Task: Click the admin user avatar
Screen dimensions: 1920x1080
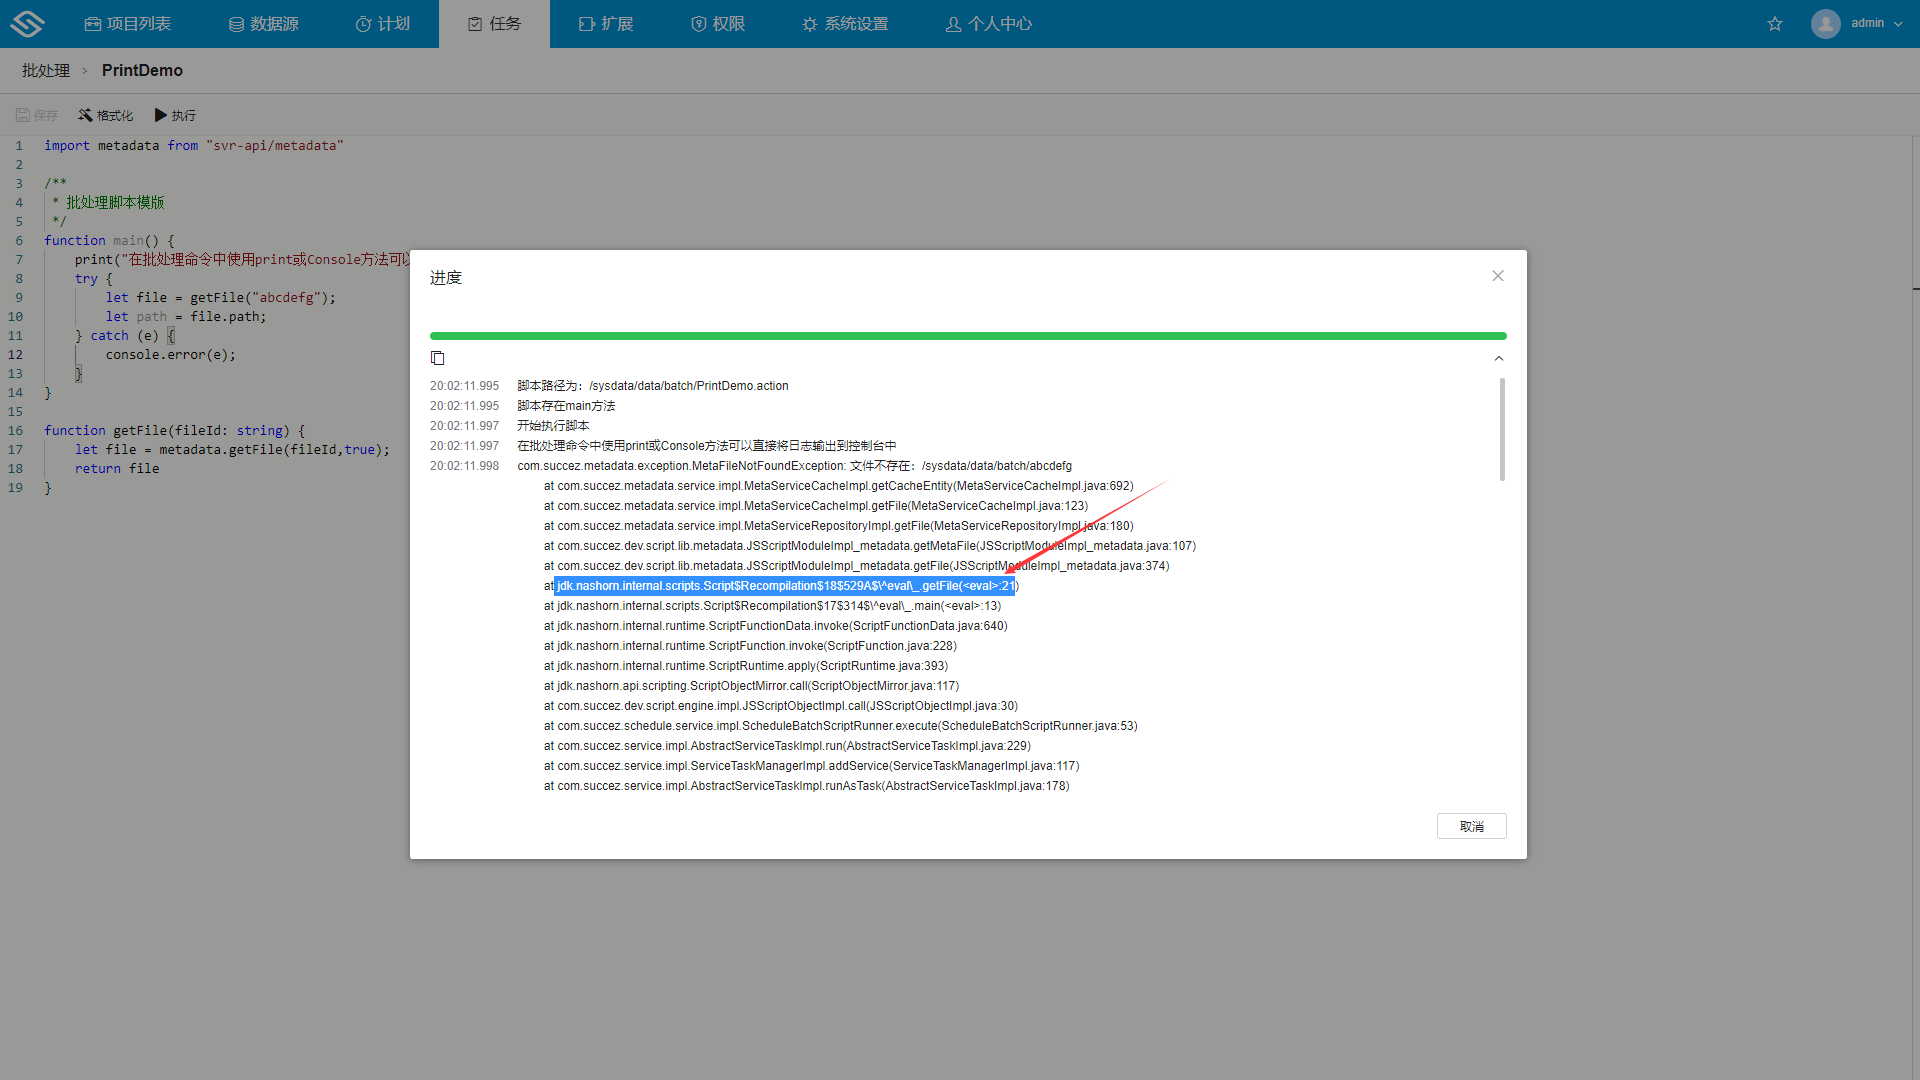Action: (x=1825, y=23)
